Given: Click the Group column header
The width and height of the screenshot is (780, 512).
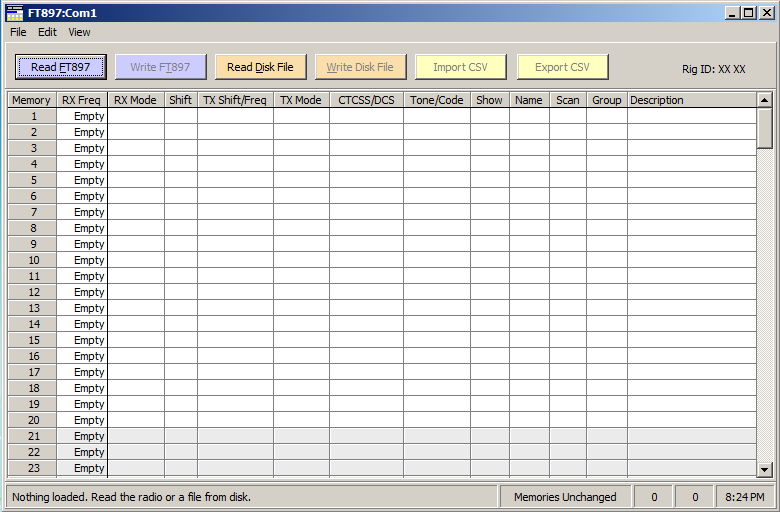Looking at the screenshot, I should [x=606, y=100].
